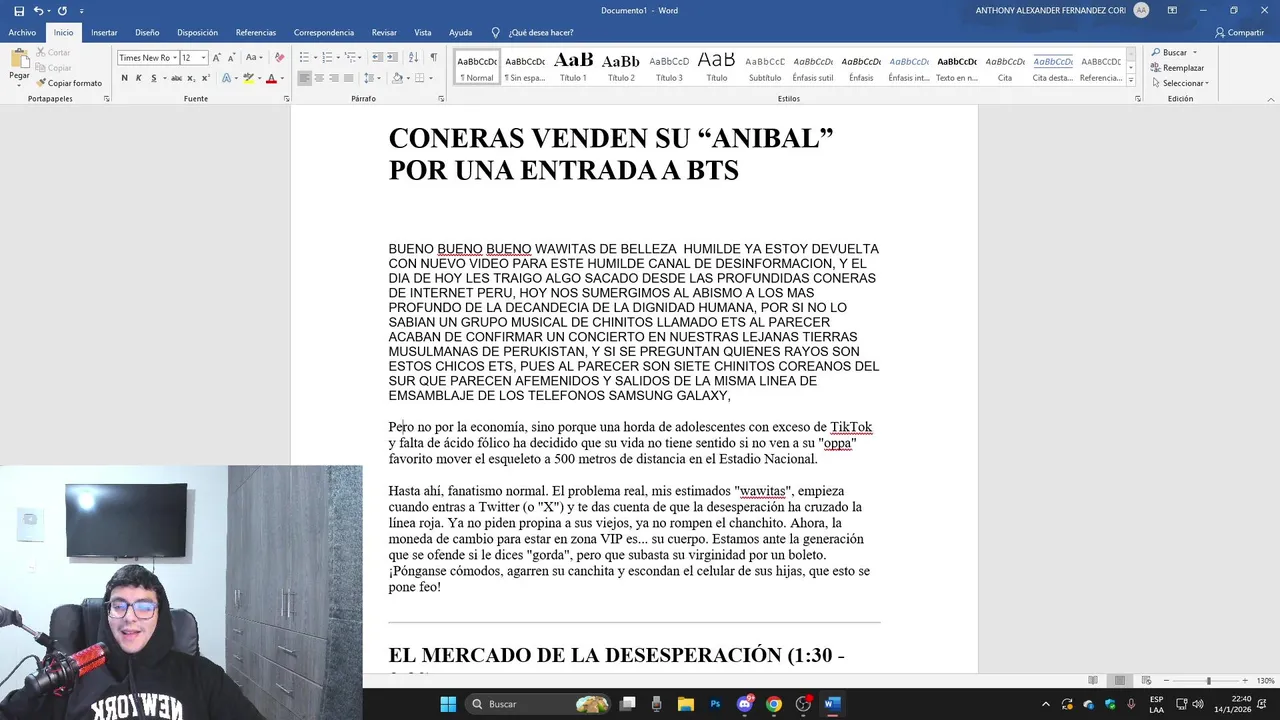Open Discord from the taskbar
Image resolution: width=1280 pixels, height=720 pixels.
pos(744,704)
